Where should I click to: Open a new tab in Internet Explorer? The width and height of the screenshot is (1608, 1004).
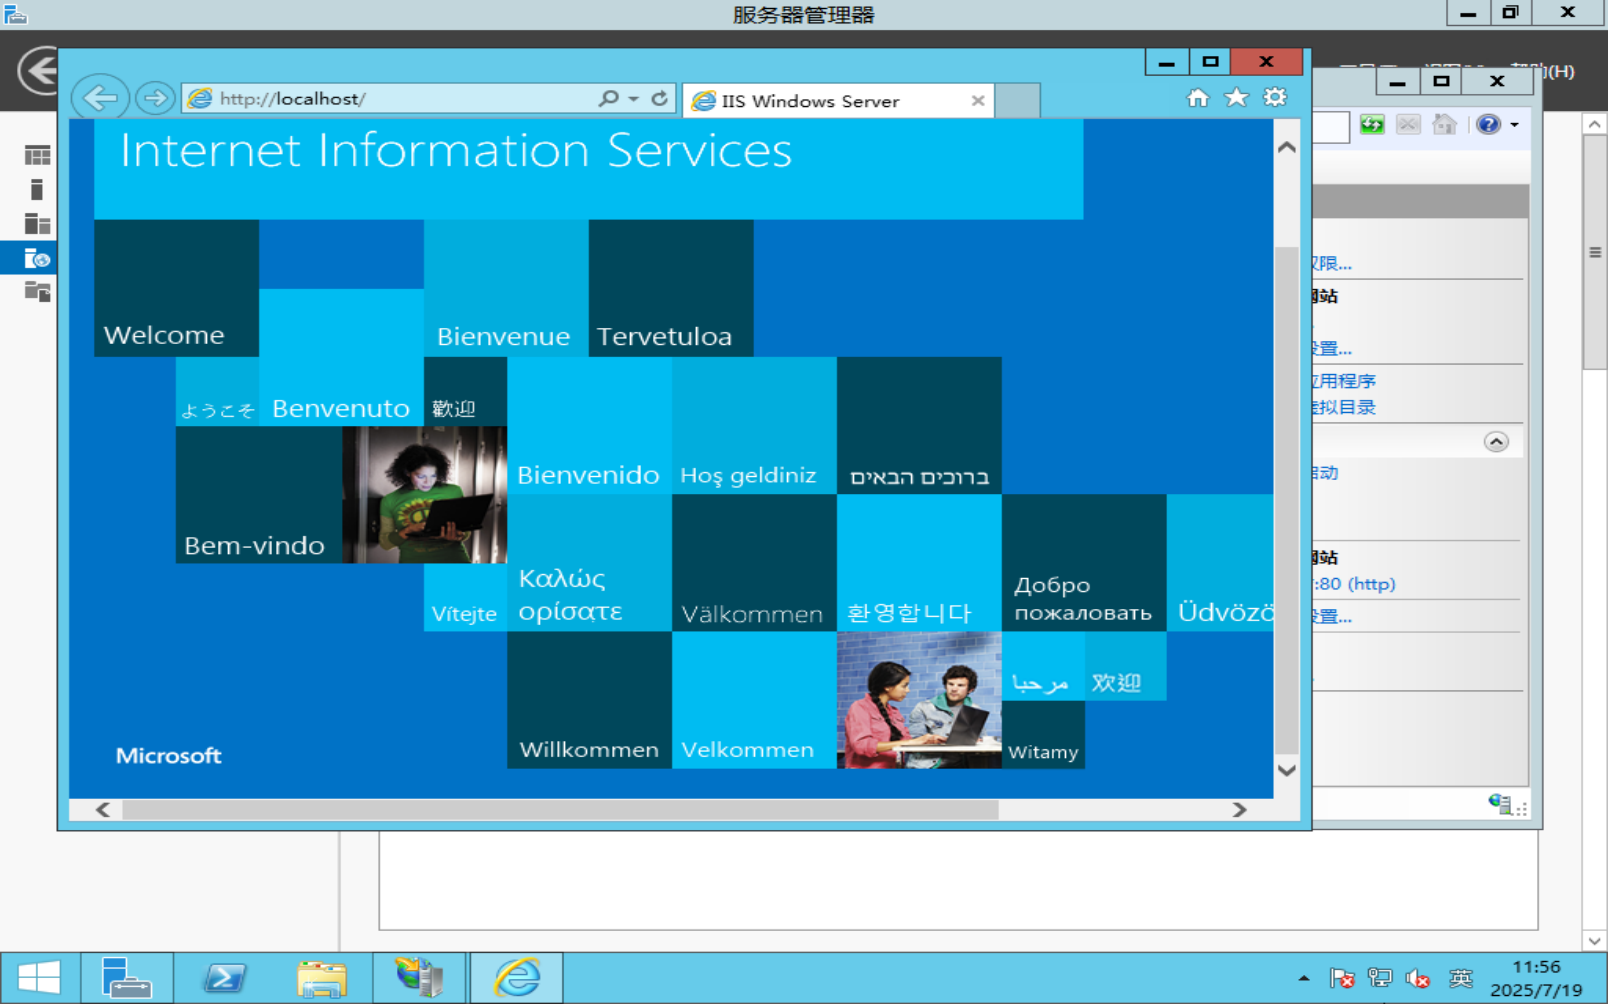pyautogui.click(x=1017, y=100)
